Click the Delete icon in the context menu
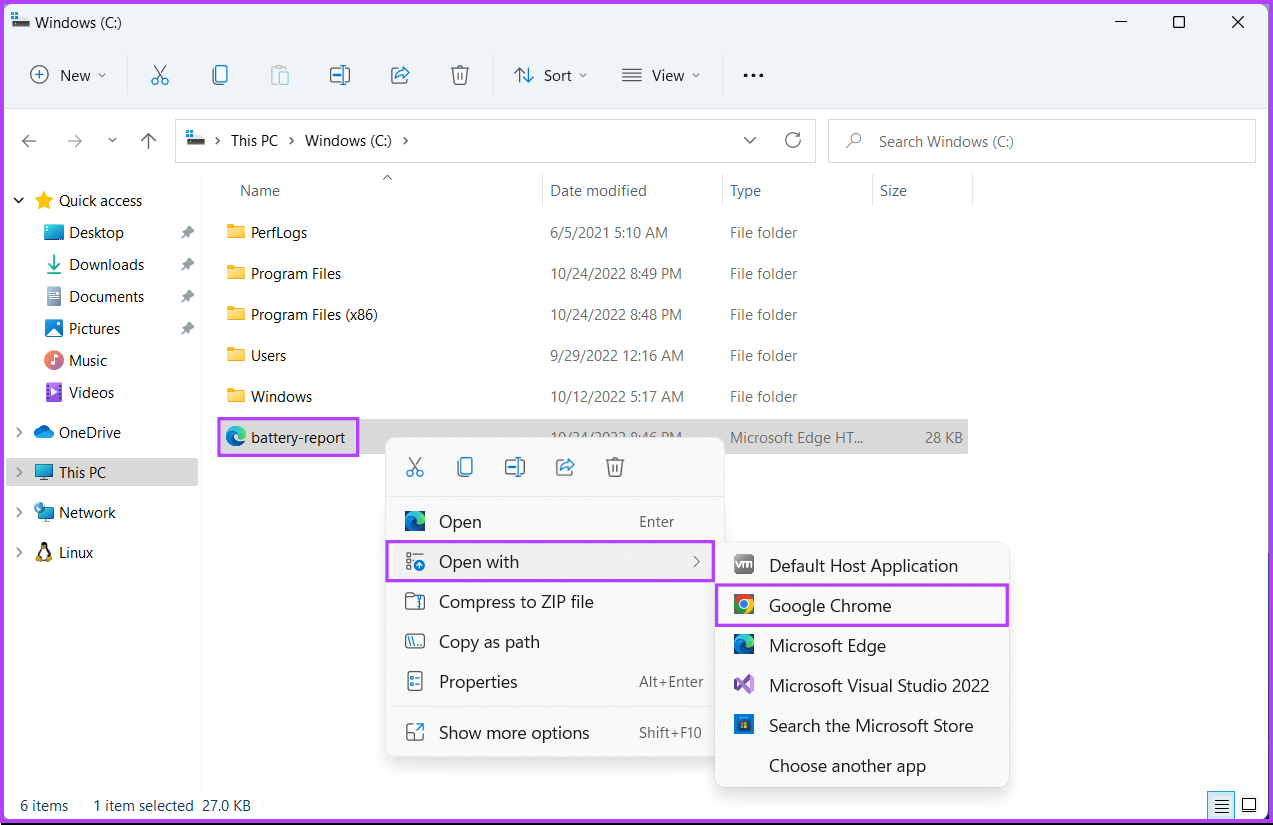 tap(615, 467)
